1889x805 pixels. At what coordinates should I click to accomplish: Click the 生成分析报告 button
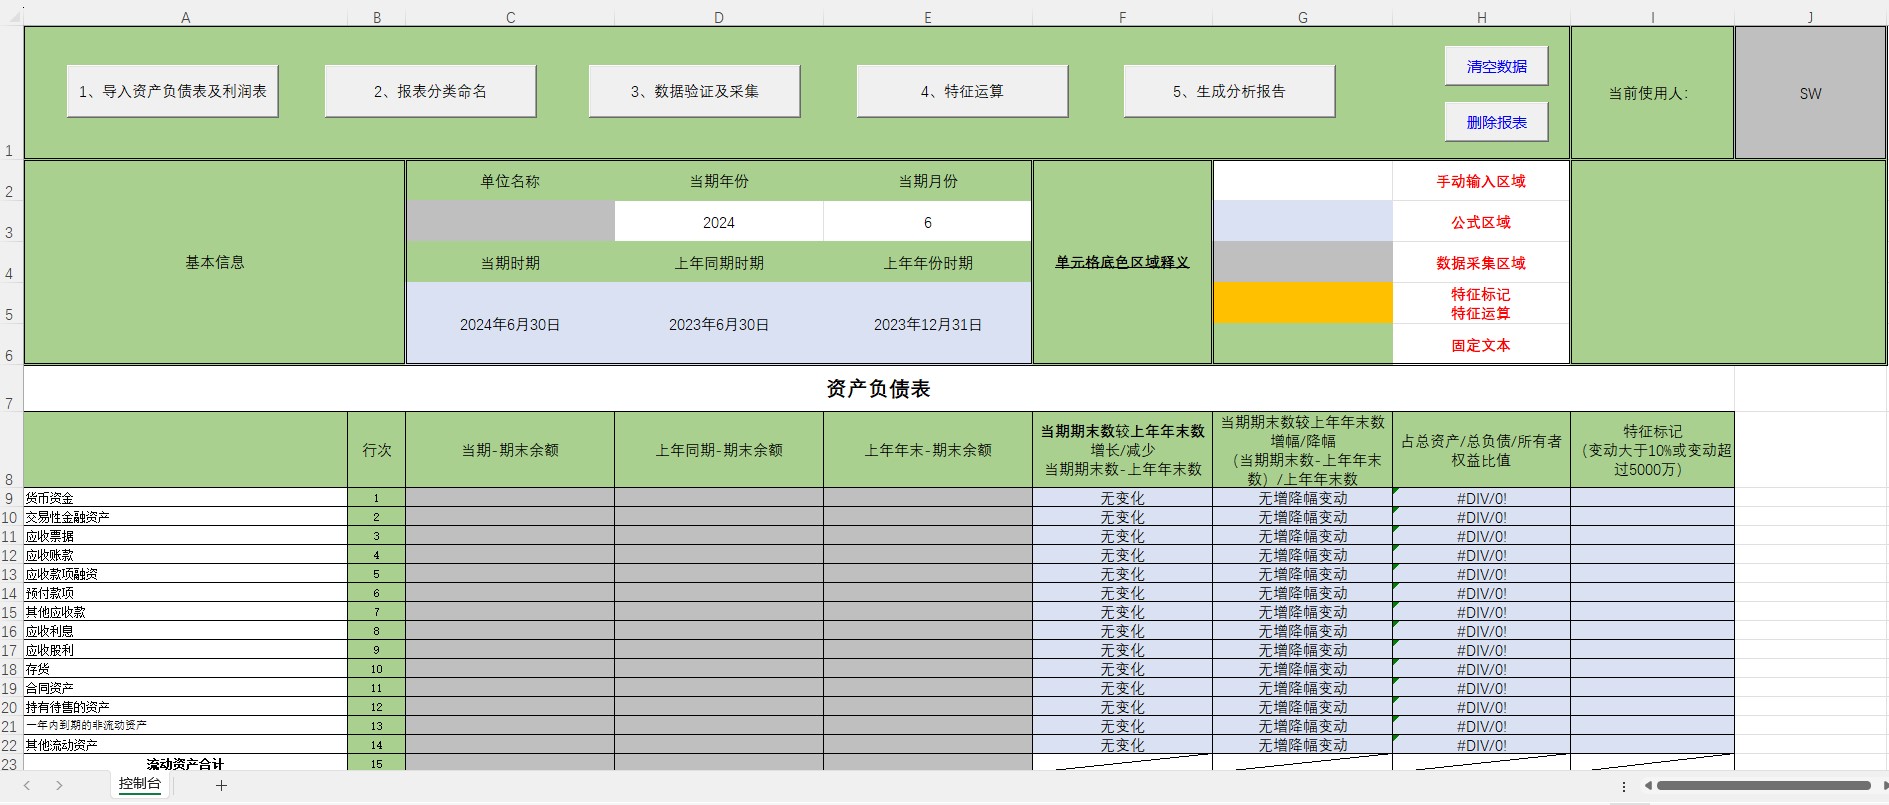[x=1229, y=91]
